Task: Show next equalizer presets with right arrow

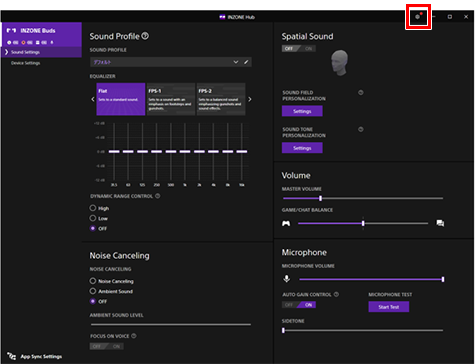Action: [250, 99]
